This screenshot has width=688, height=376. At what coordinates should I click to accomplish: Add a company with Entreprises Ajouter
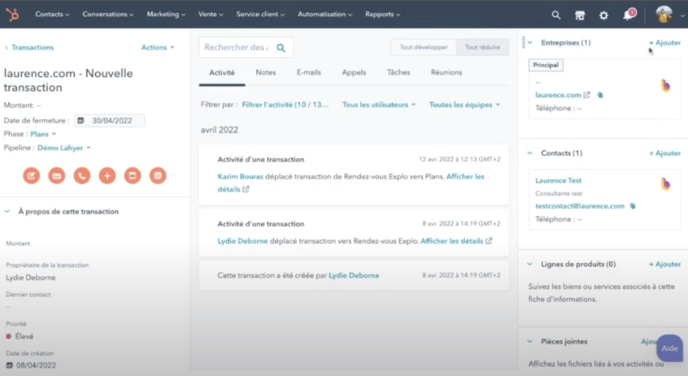pyautogui.click(x=665, y=43)
